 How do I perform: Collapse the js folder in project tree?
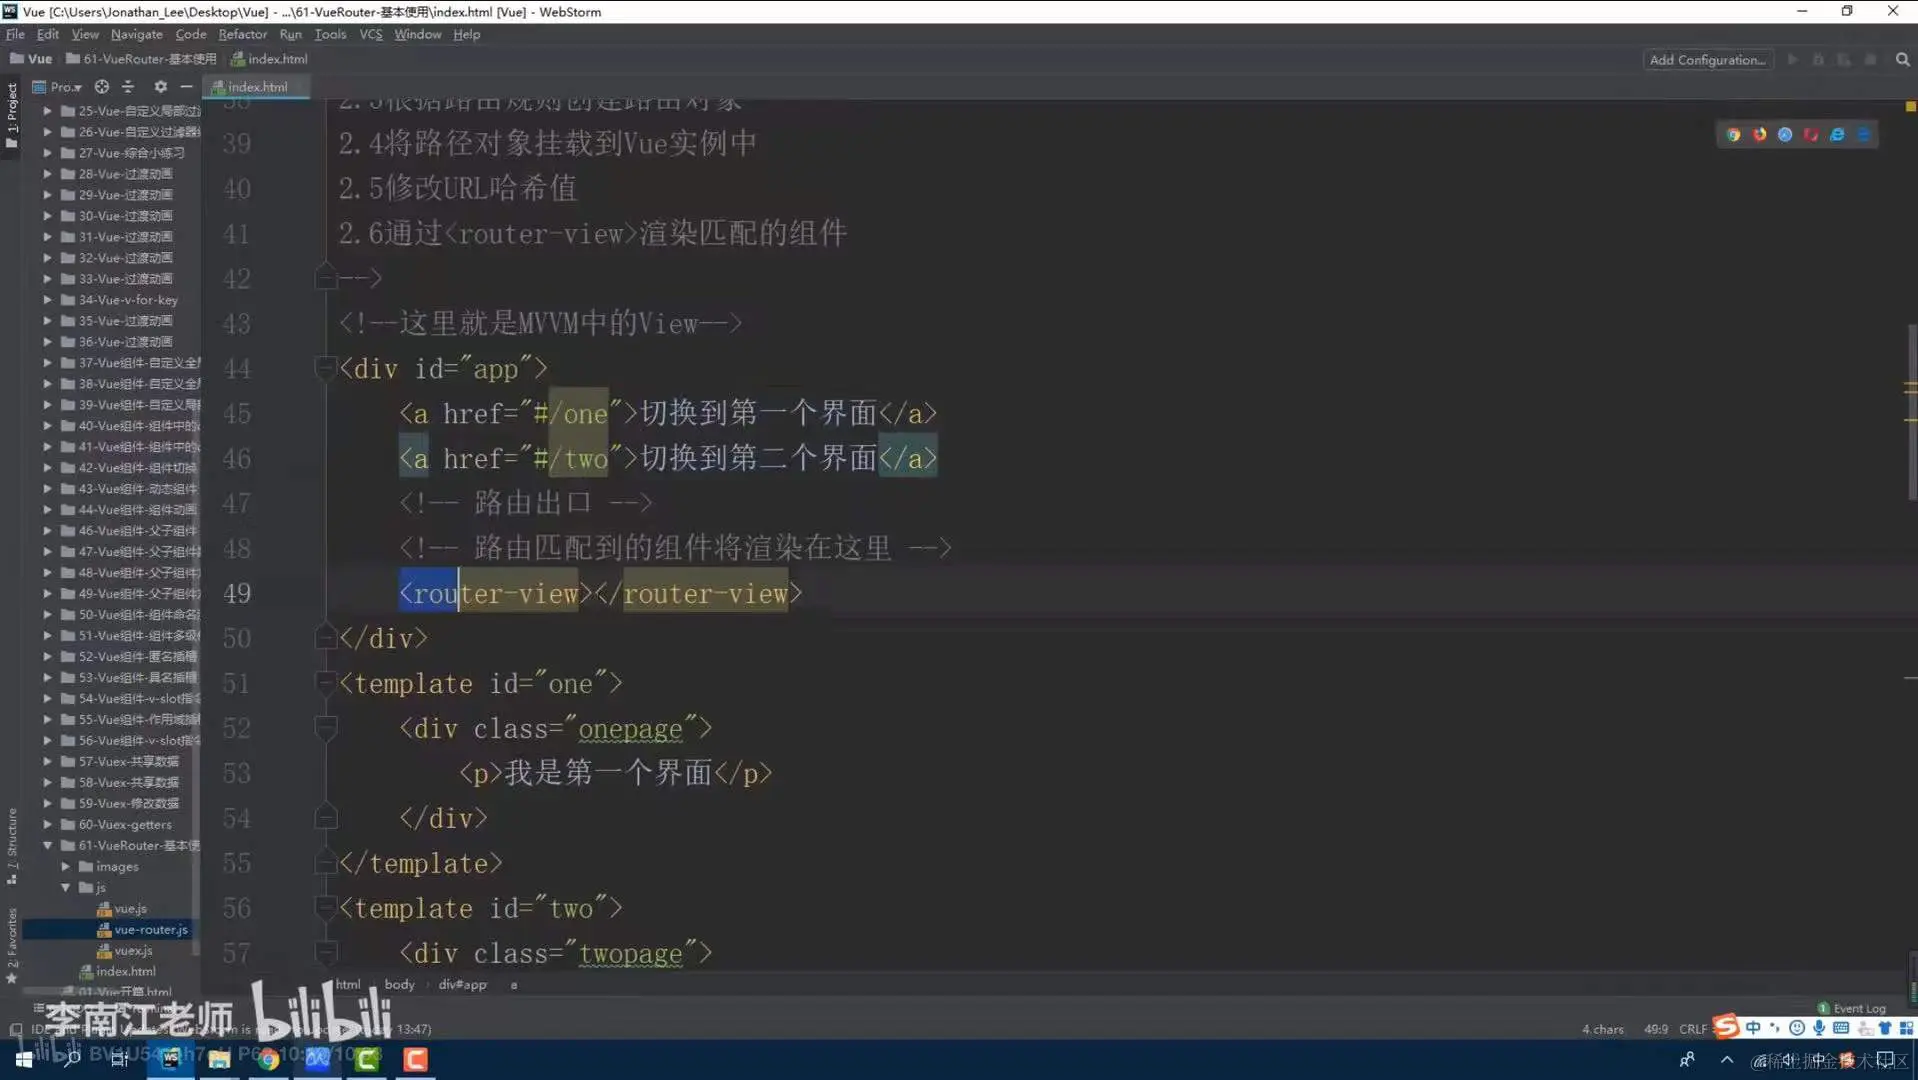(x=64, y=887)
